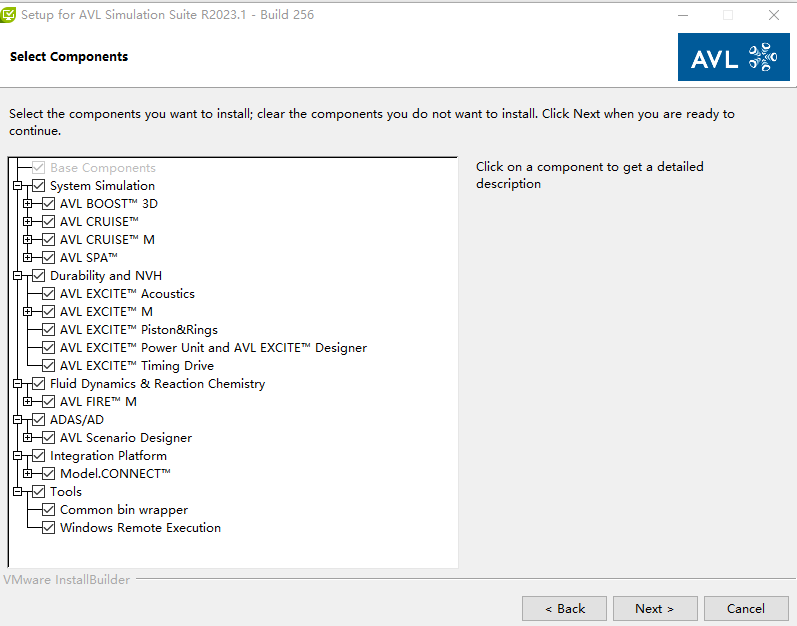
Task: Select Fluid Dynamics & Reaction Chemistry label
Action: (158, 384)
